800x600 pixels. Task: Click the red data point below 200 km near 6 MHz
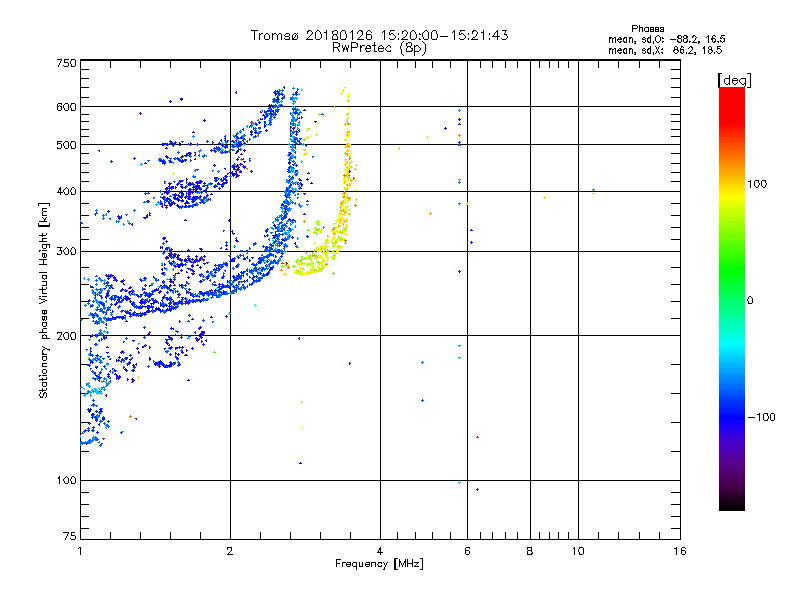coord(478,437)
